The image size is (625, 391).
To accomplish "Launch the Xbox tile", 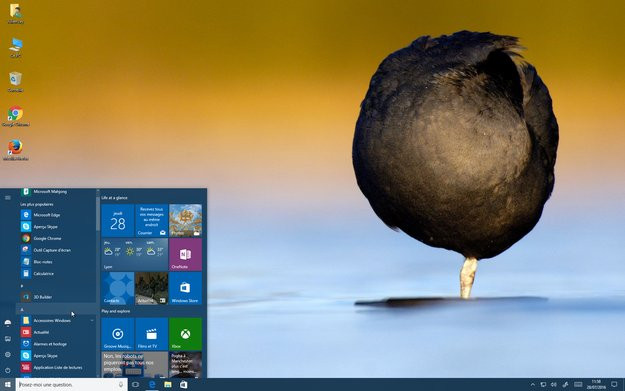I will point(185,334).
